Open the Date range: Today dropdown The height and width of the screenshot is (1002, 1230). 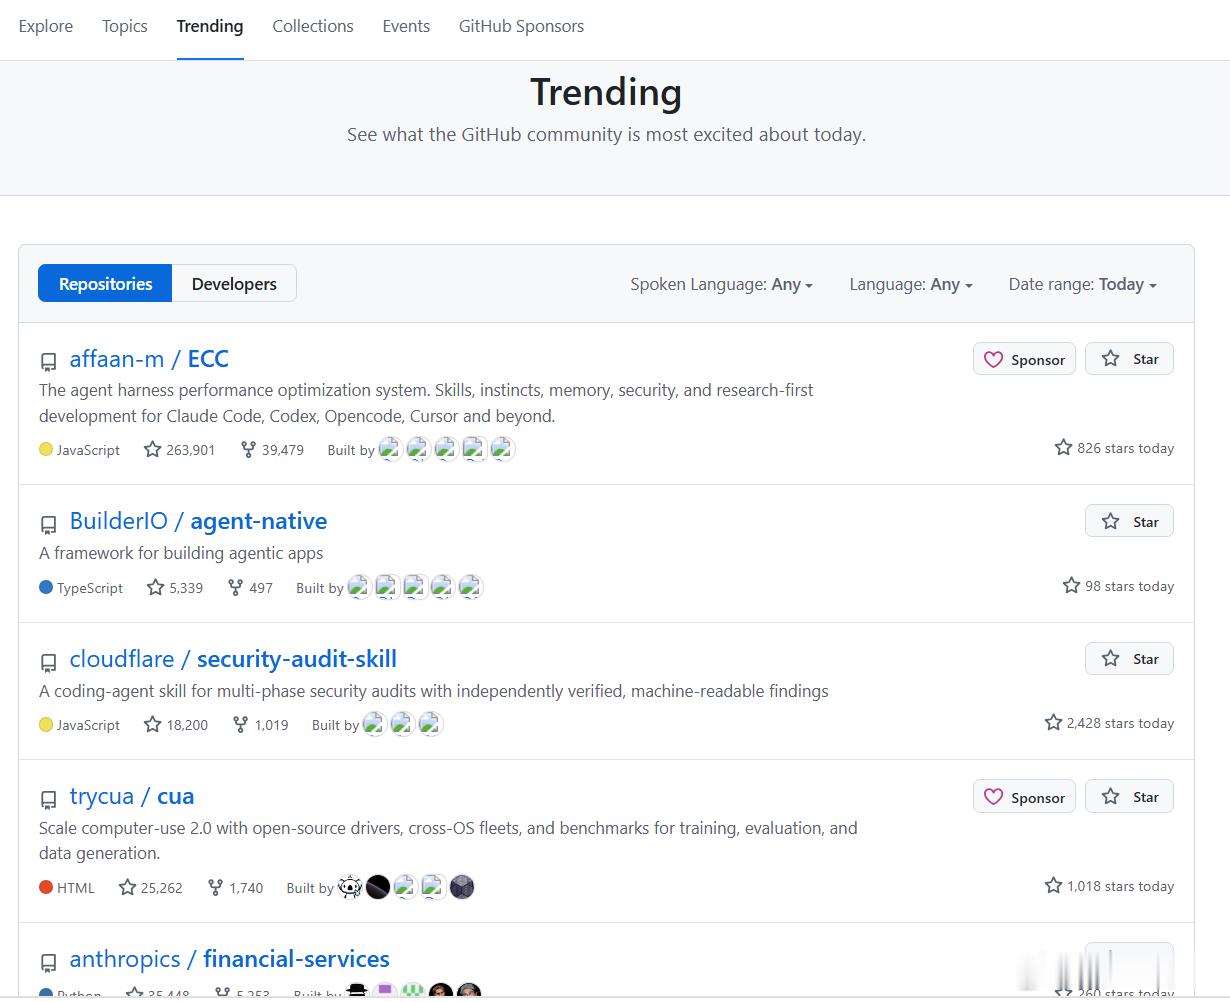pyautogui.click(x=1082, y=284)
